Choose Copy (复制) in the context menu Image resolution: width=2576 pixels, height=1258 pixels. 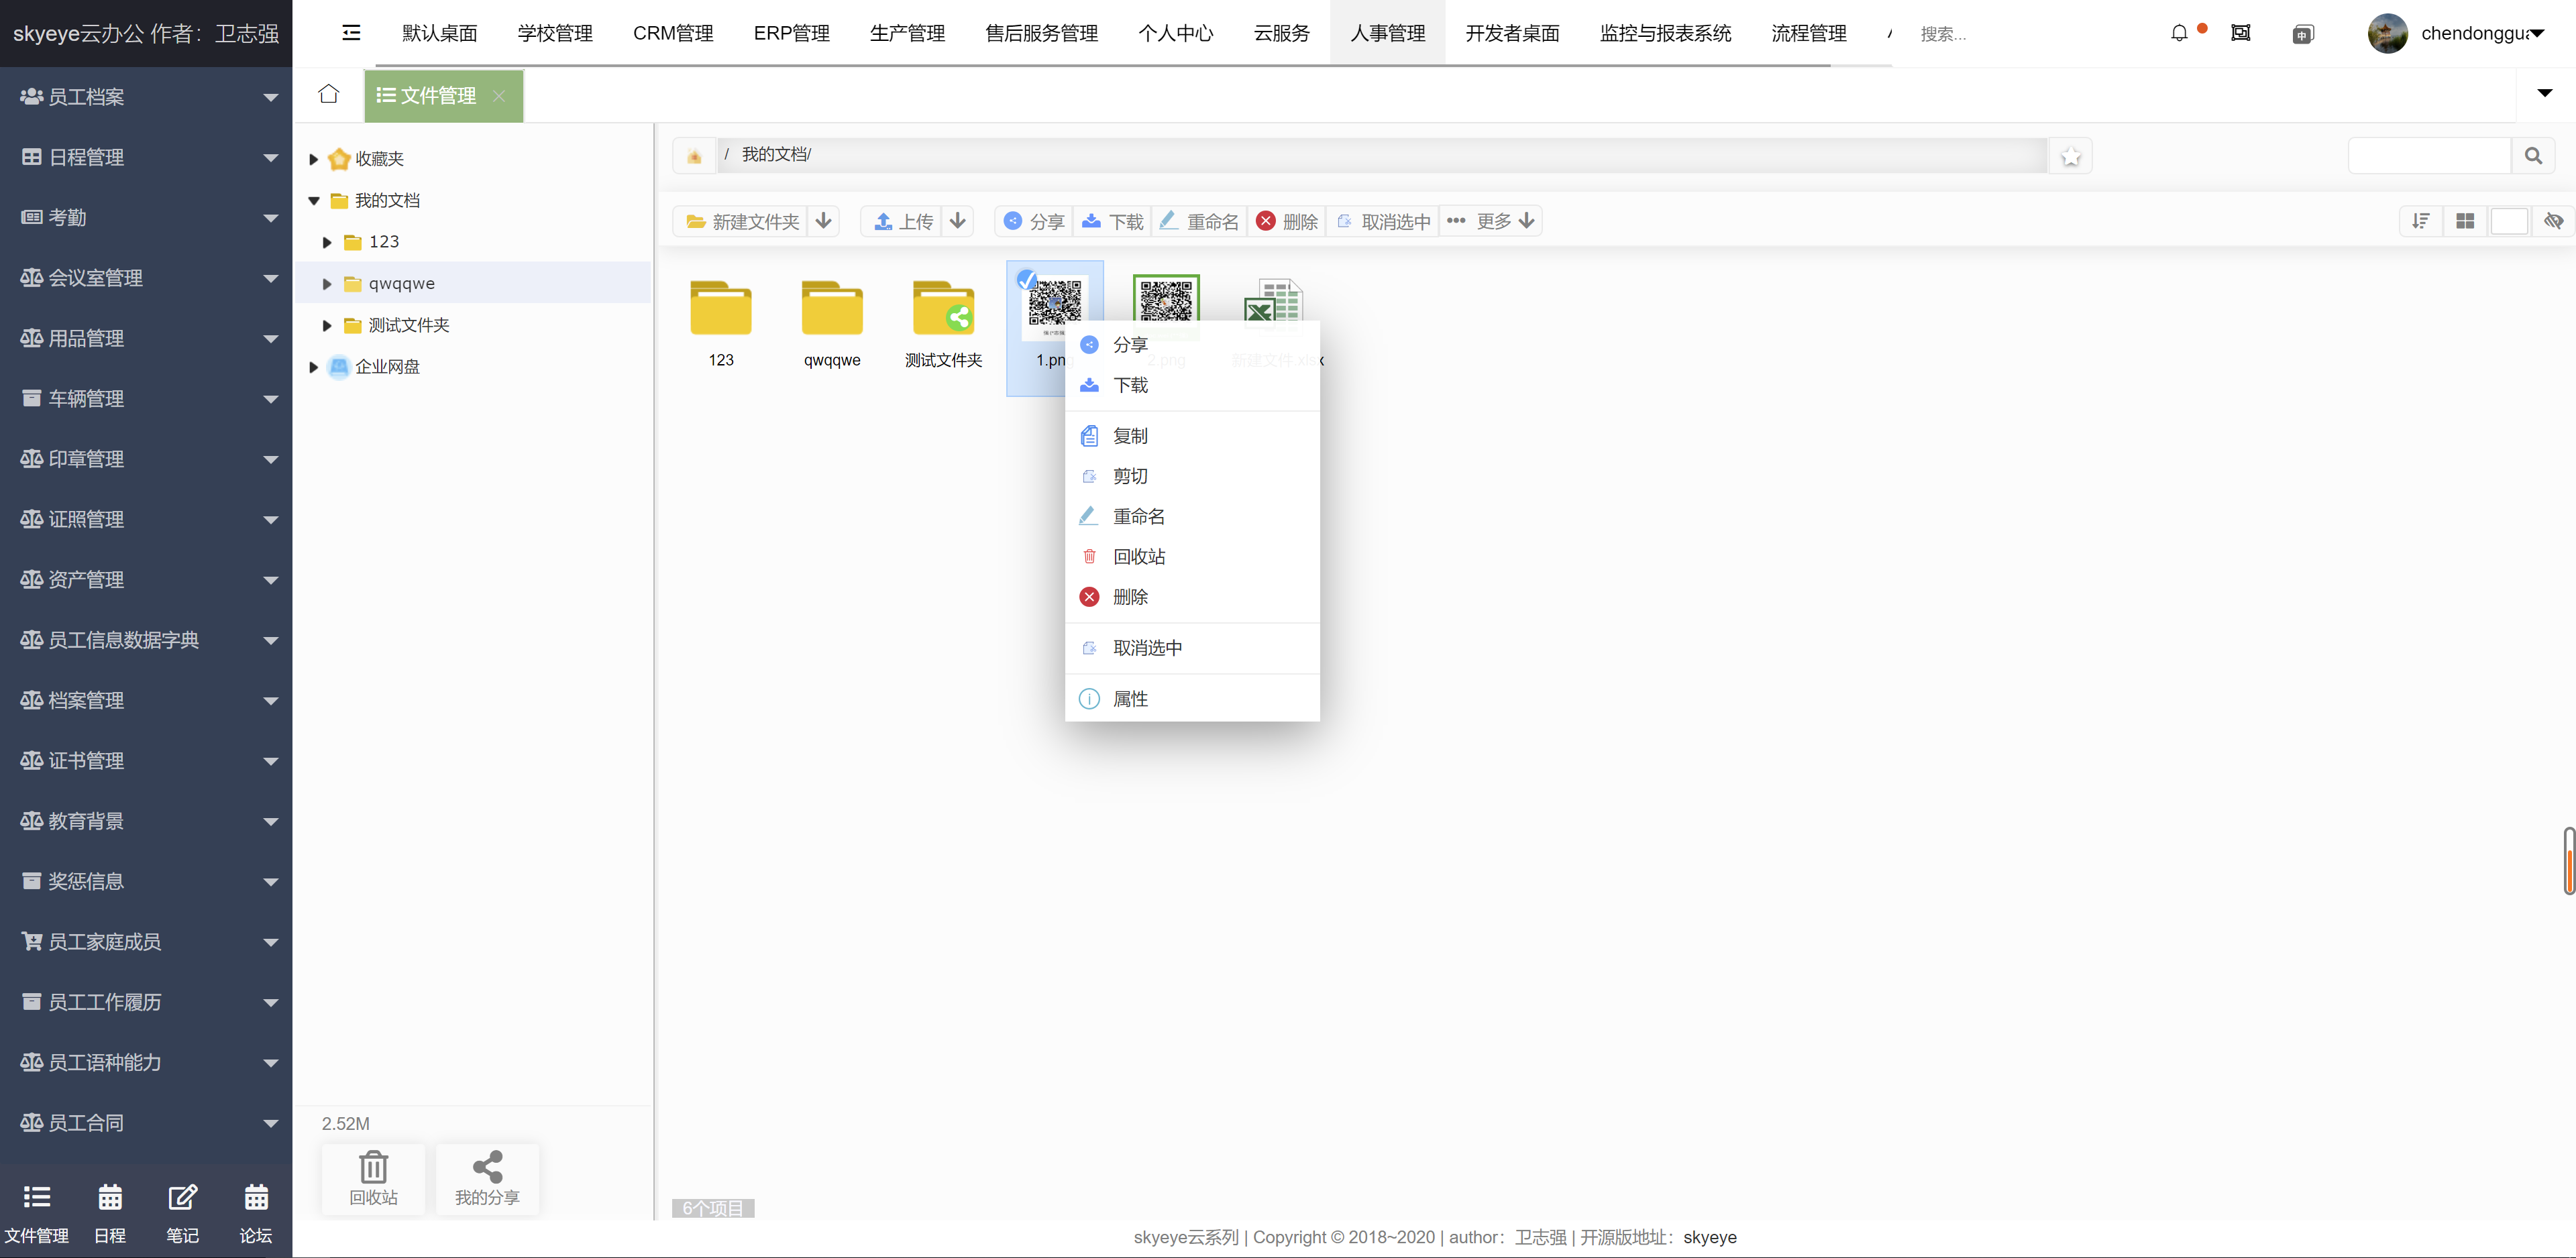coord(1192,436)
